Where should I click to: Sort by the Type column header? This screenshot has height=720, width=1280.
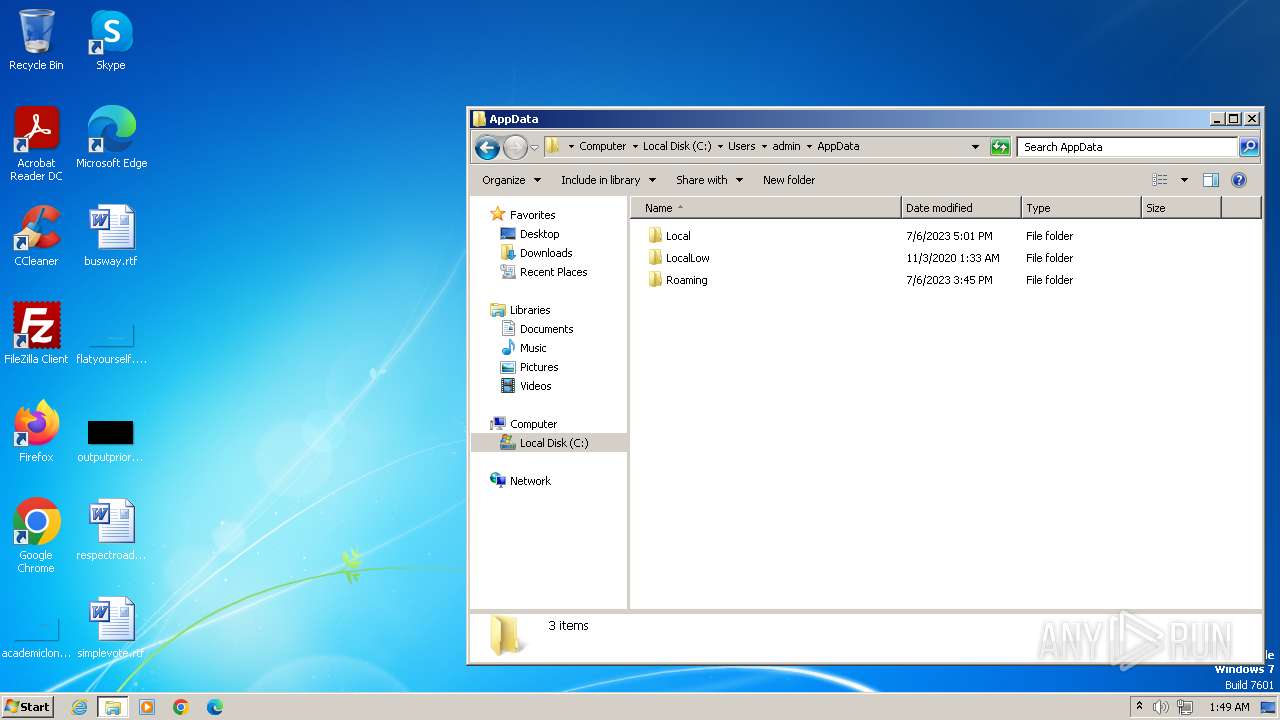[1081, 208]
